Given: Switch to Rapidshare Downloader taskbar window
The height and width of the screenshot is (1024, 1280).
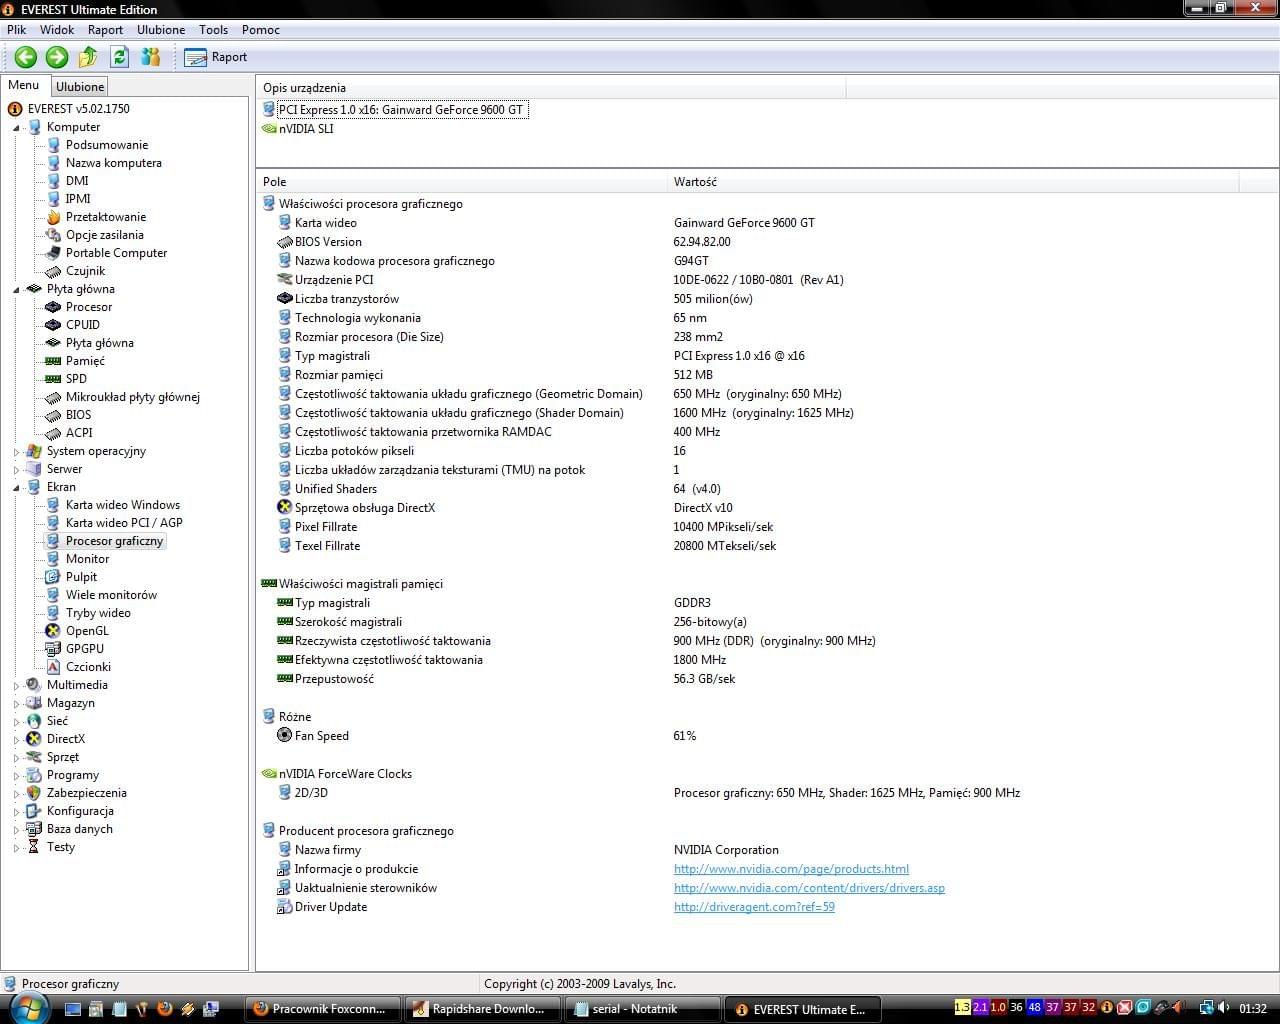Looking at the screenshot, I should coord(482,1009).
